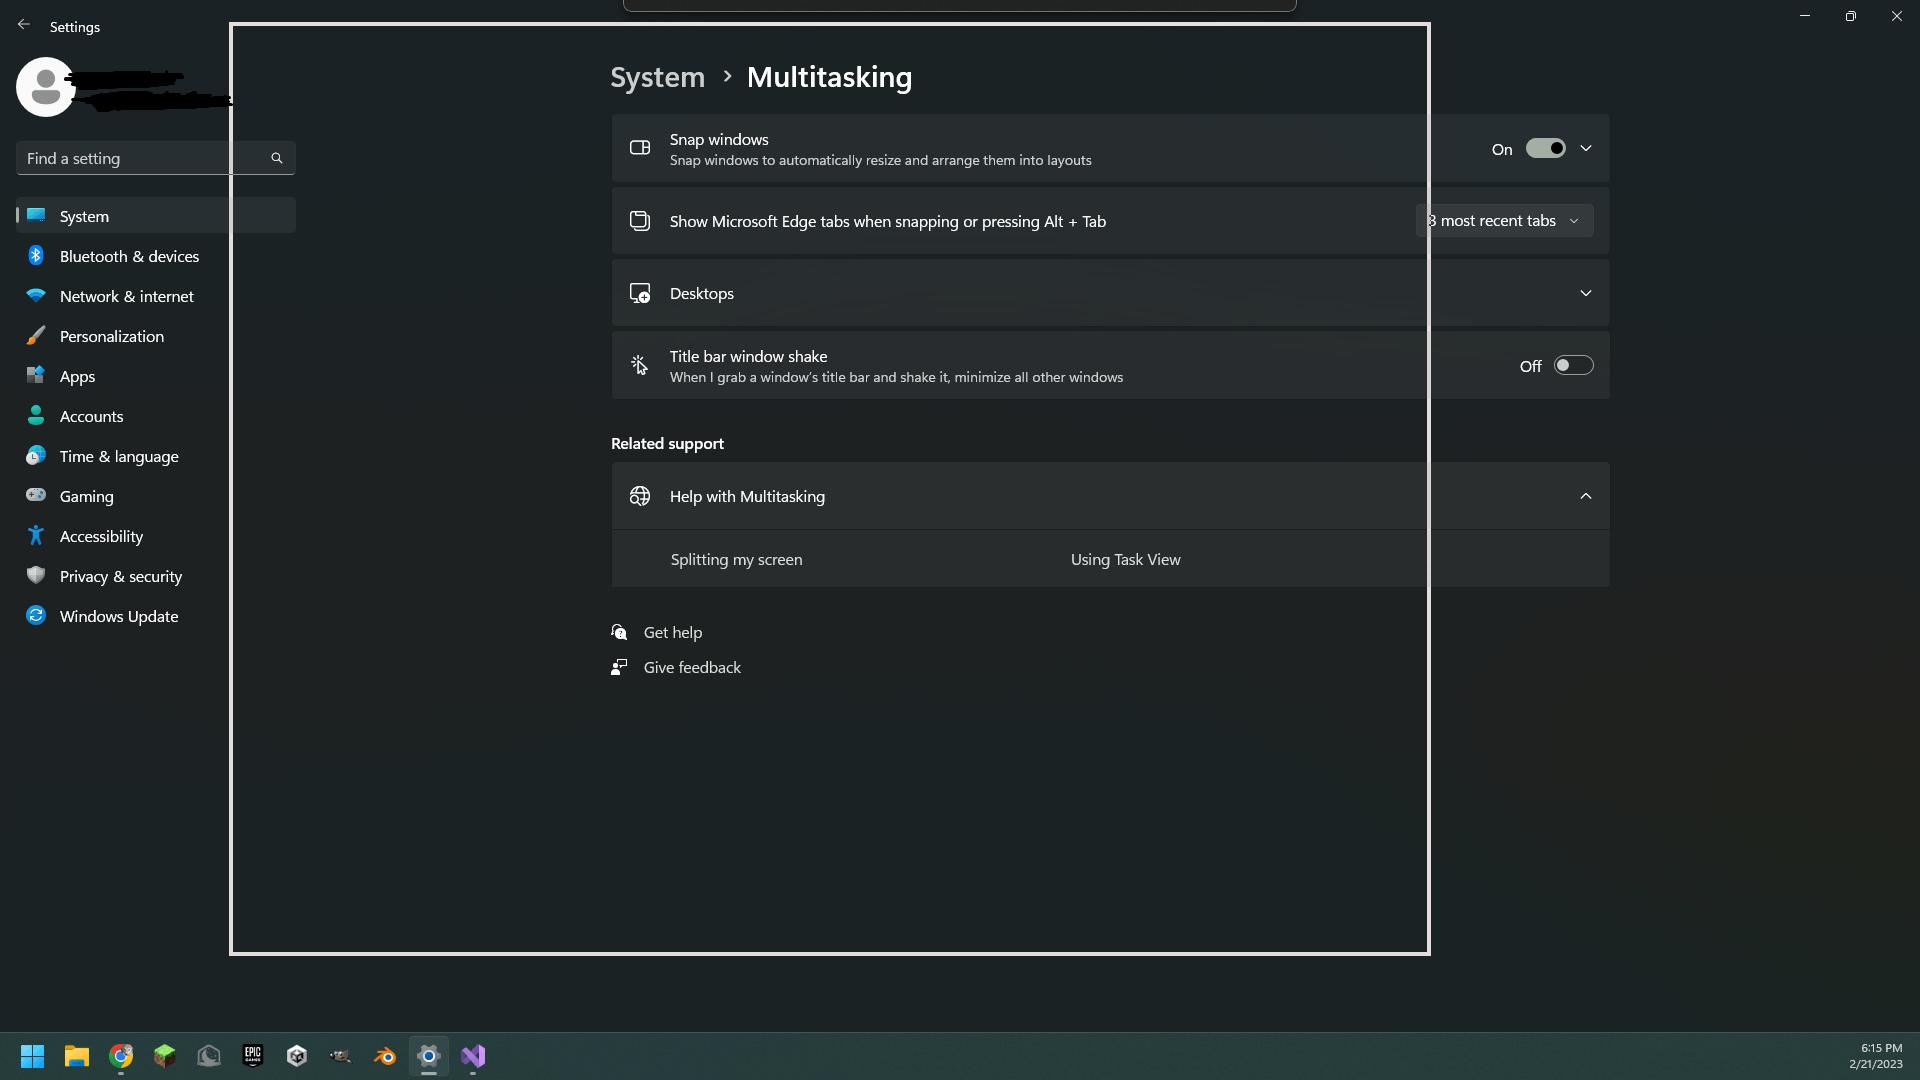1920x1080 pixels.
Task: Open Windows Update page
Action: (155, 616)
